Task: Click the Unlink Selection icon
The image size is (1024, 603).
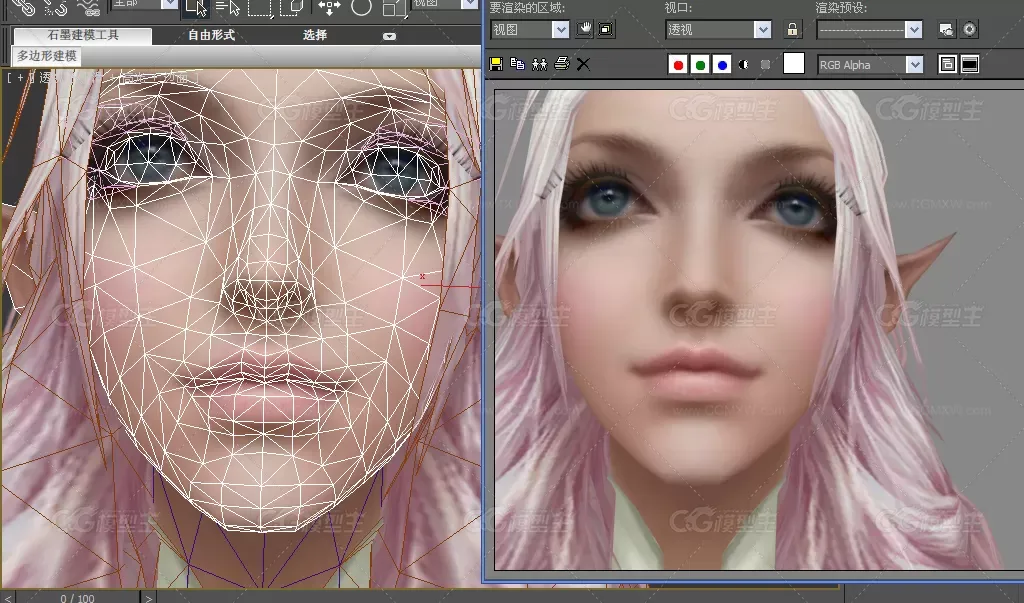Action: coord(54,7)
